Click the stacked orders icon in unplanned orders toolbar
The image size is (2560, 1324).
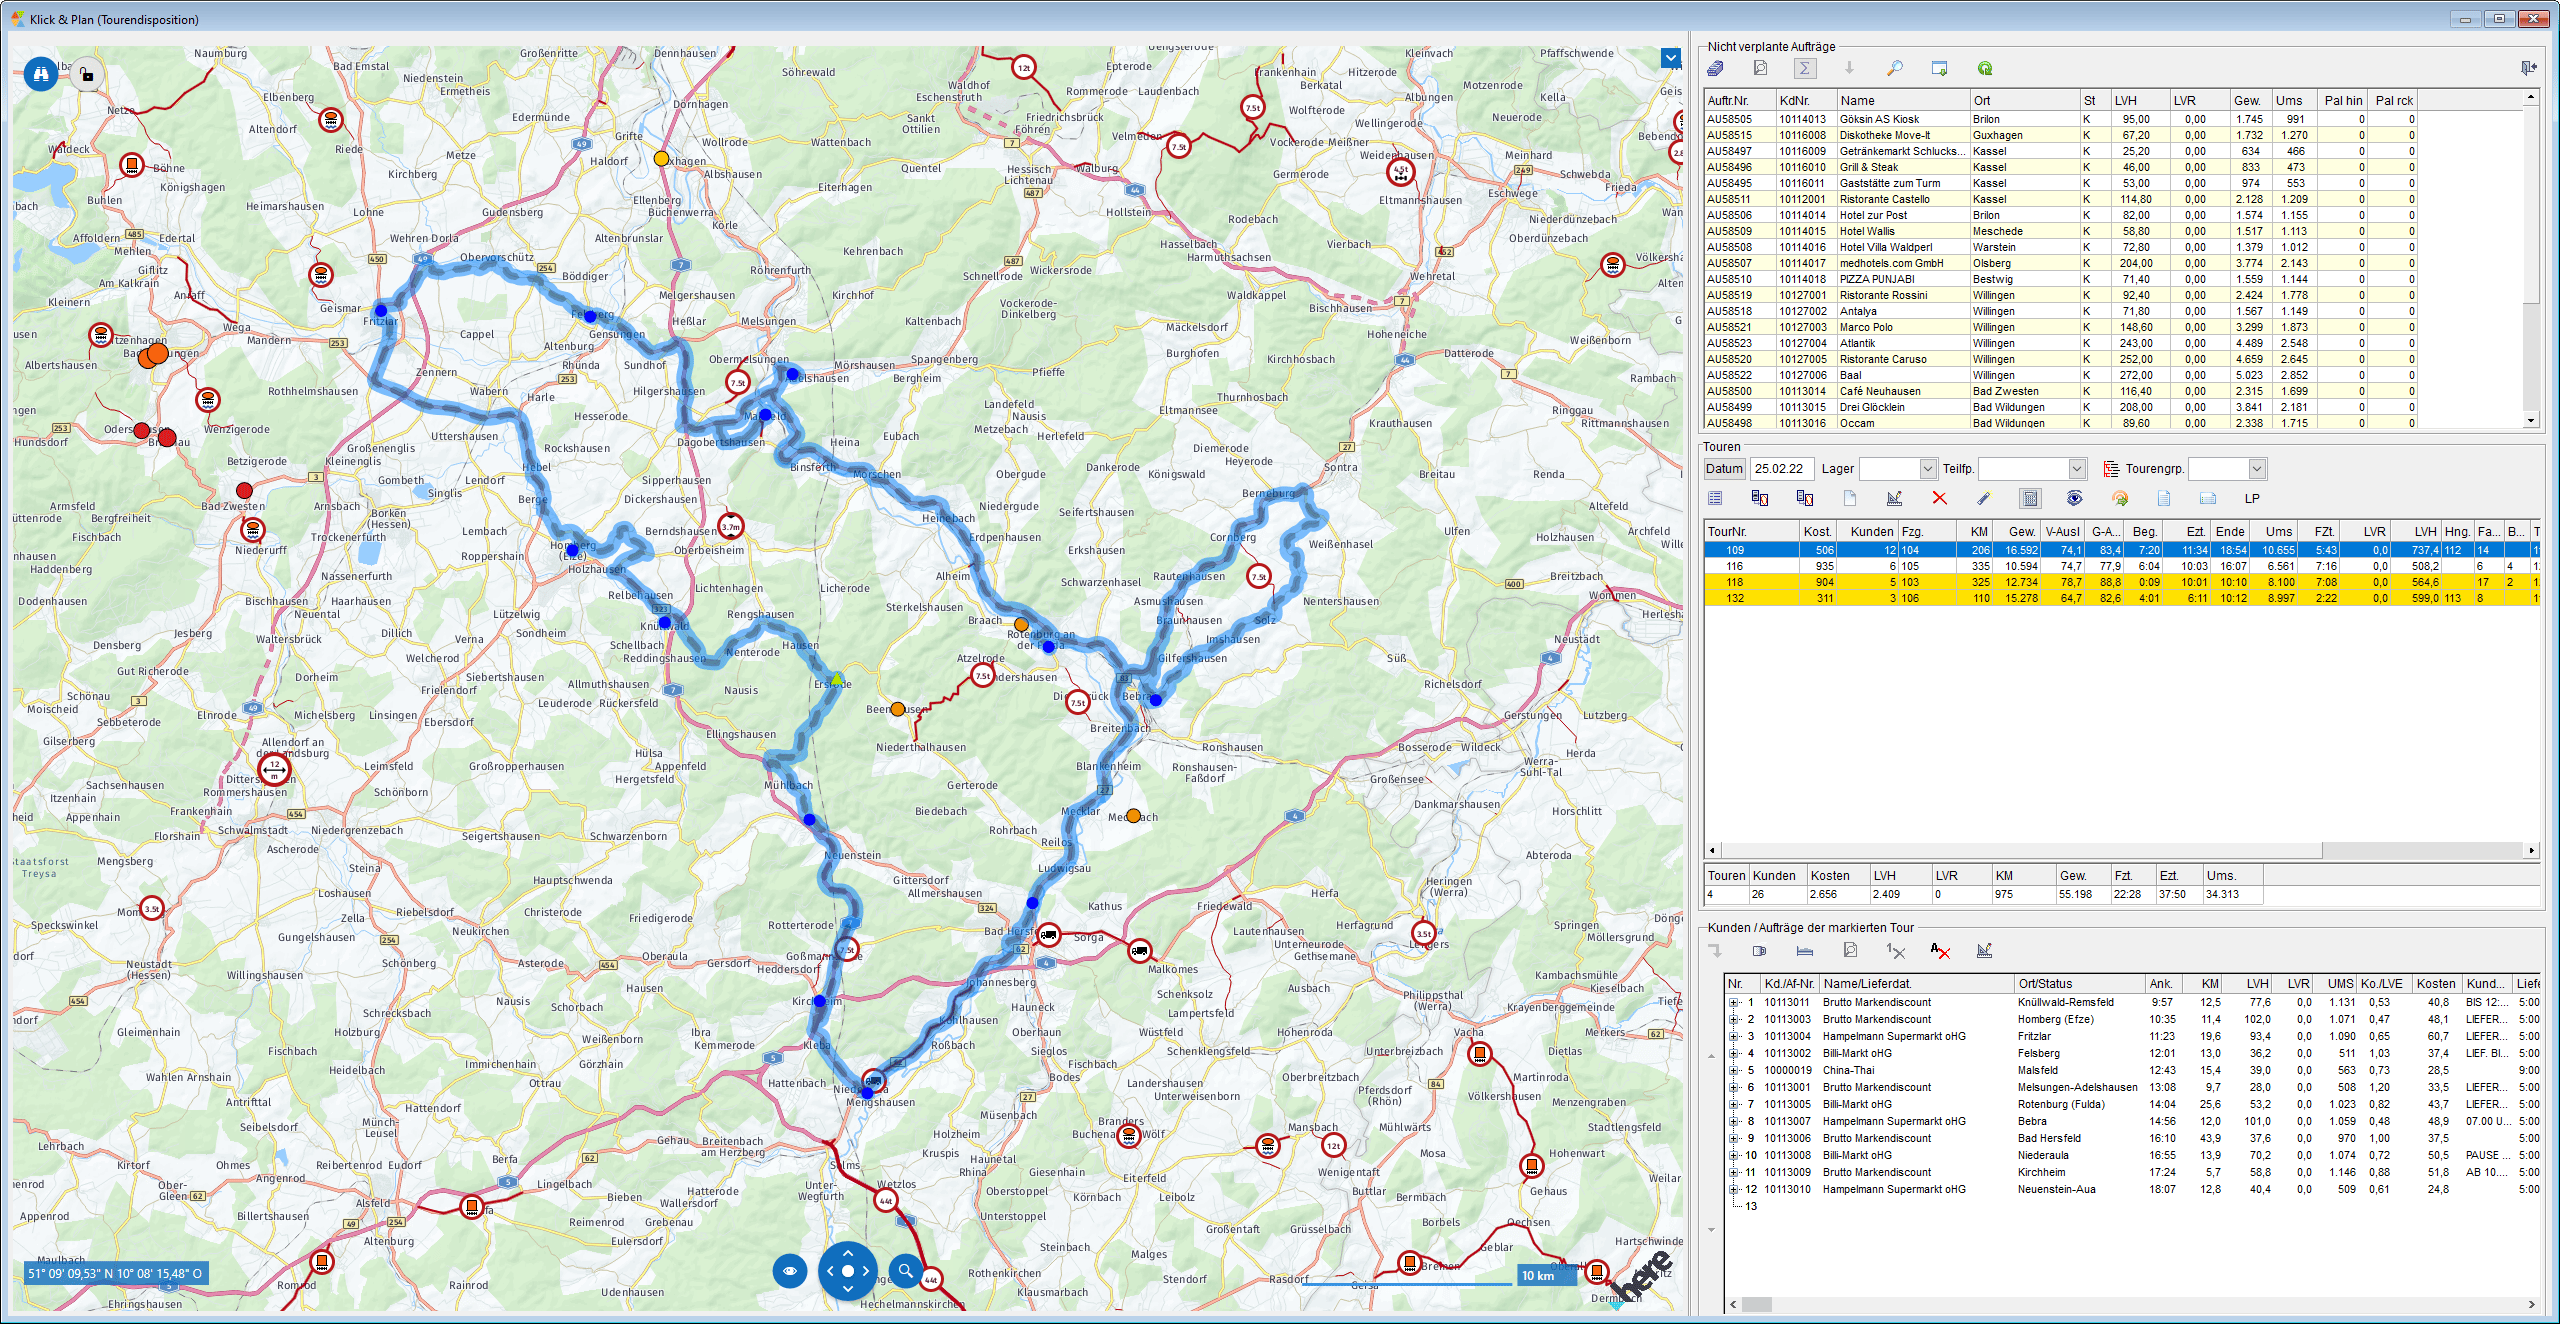1716,68
